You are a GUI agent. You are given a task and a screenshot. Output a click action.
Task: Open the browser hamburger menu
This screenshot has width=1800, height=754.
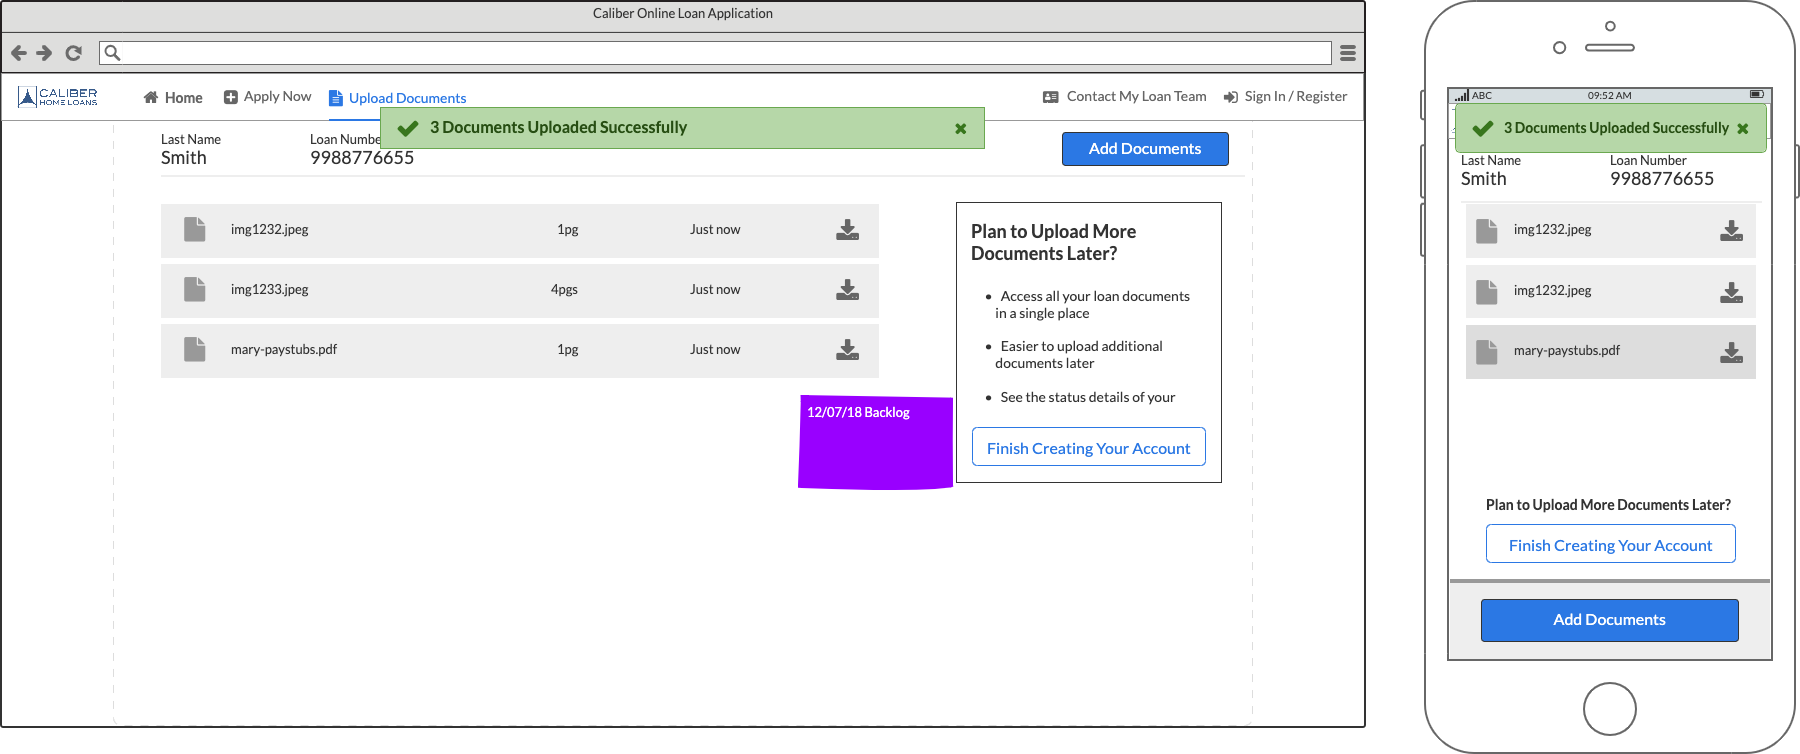tap(1348, 53)
